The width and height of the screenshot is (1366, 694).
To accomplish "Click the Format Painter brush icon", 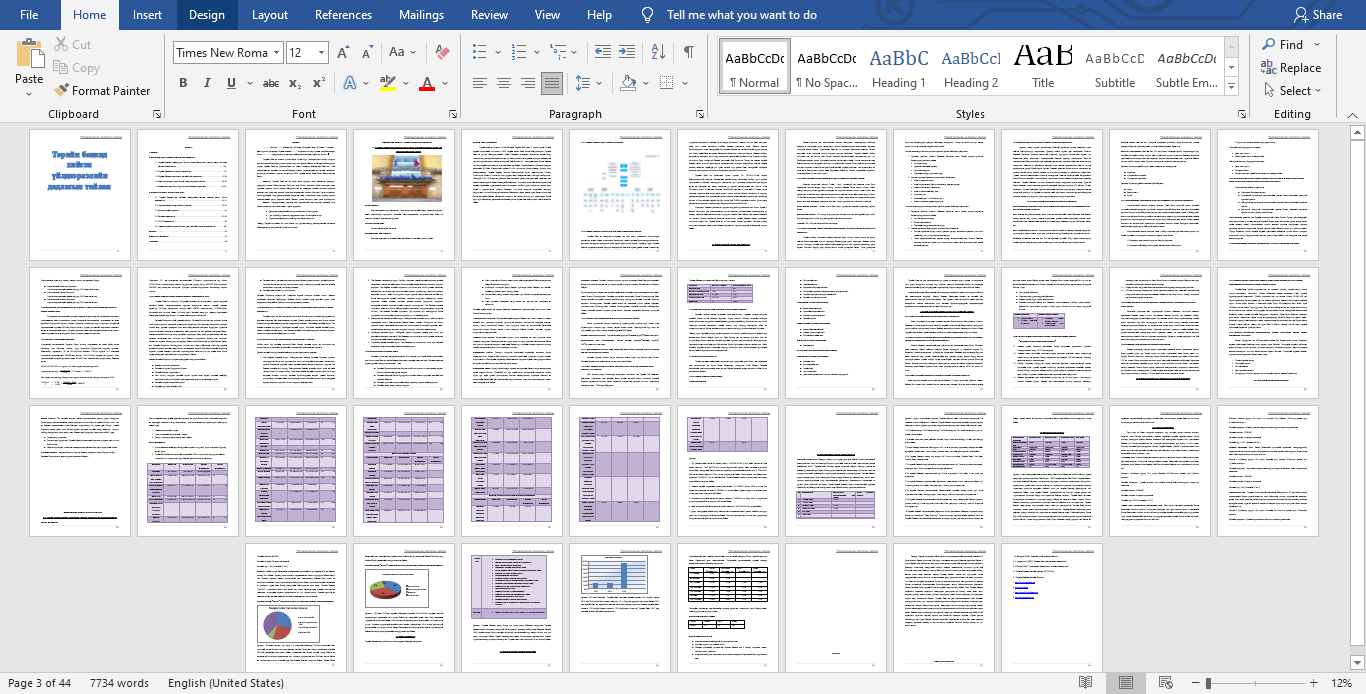I will coord(62,90).
